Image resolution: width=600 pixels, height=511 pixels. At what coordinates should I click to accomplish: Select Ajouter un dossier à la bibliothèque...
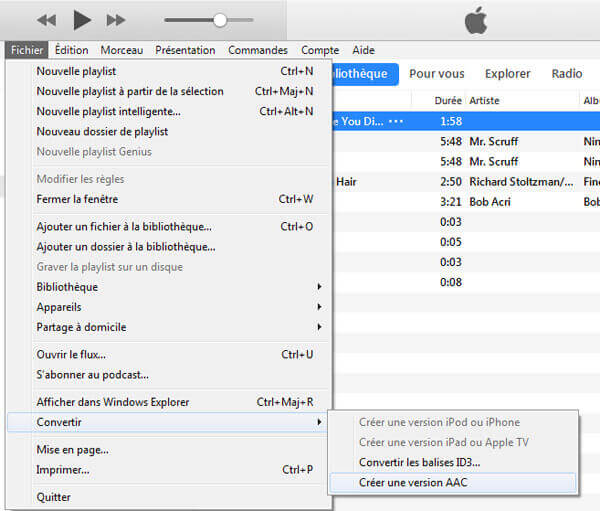(x=168, y=247)
